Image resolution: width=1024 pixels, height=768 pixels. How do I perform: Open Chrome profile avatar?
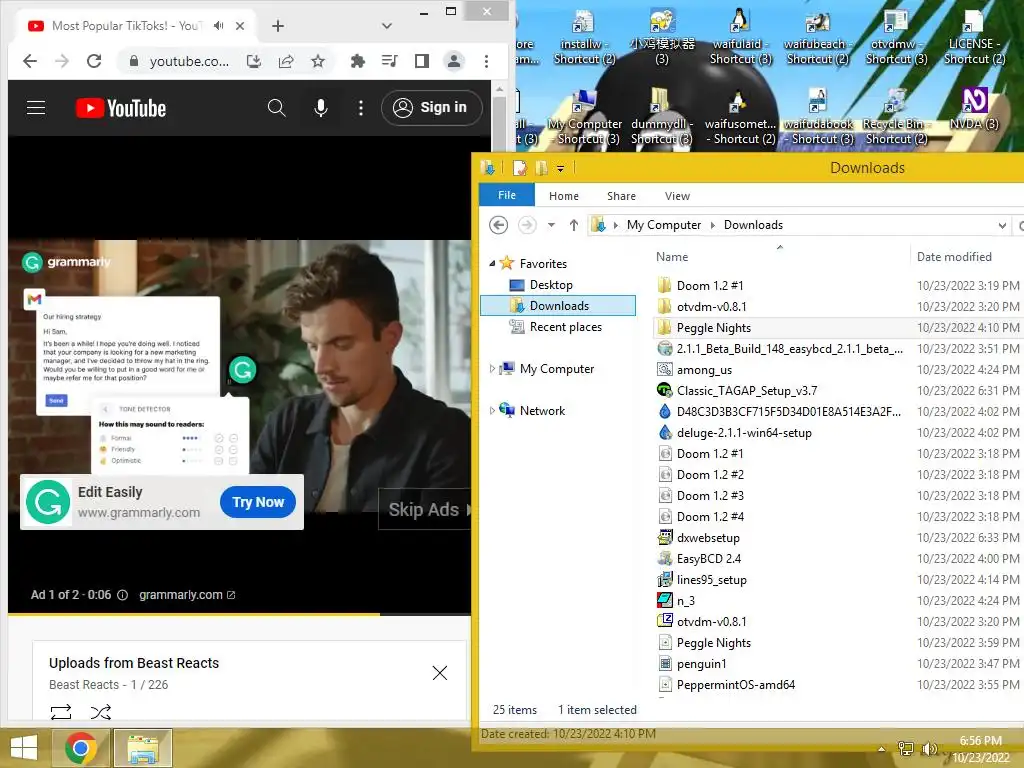pyautogui.click(x=454, y=61)
